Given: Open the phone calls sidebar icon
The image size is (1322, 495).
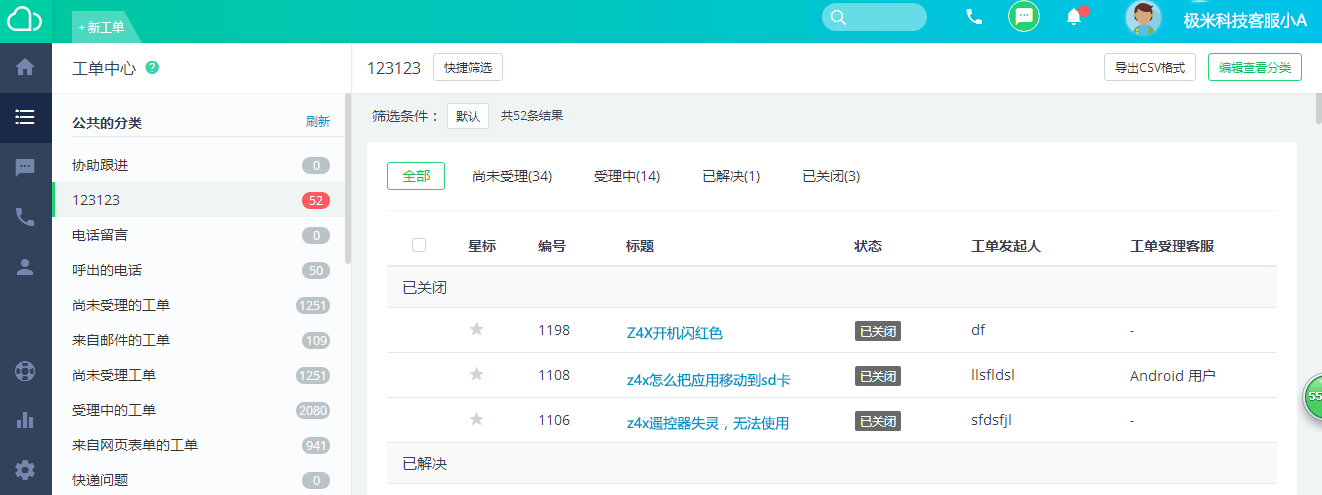Looking at the screenshot, I should 25,217.
